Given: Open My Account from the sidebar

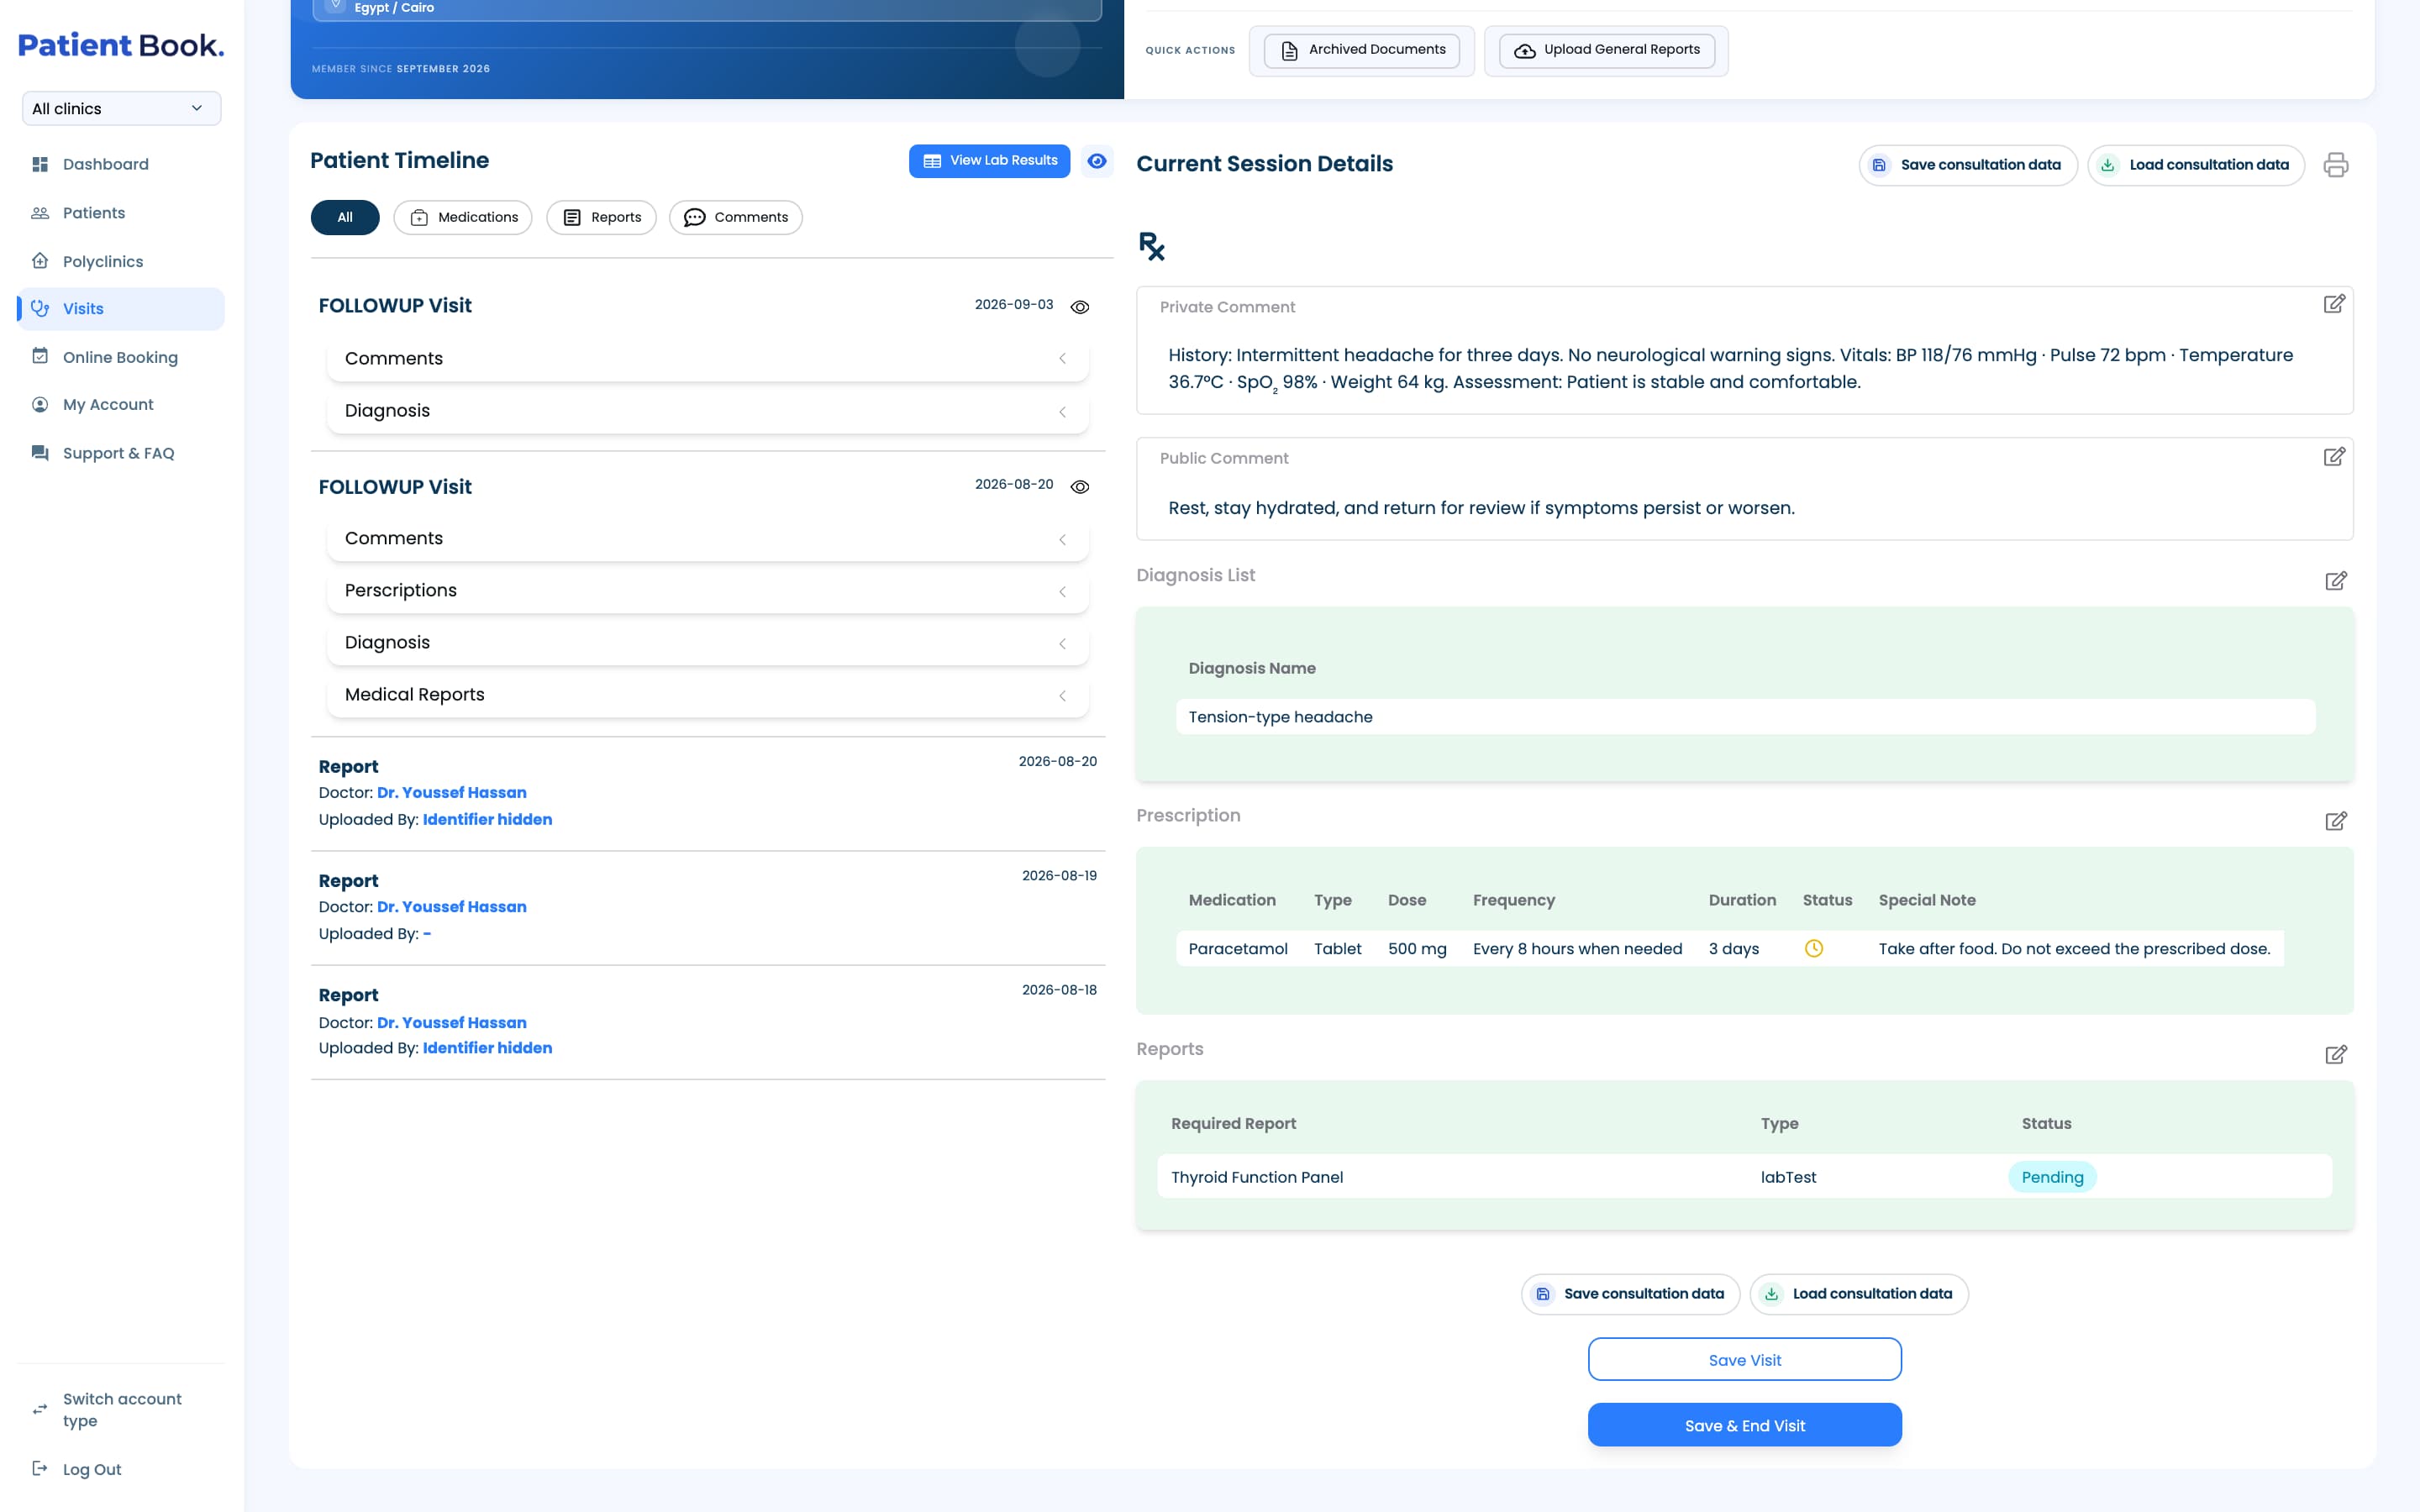Looking at the screenshot, I should (121, 405).
